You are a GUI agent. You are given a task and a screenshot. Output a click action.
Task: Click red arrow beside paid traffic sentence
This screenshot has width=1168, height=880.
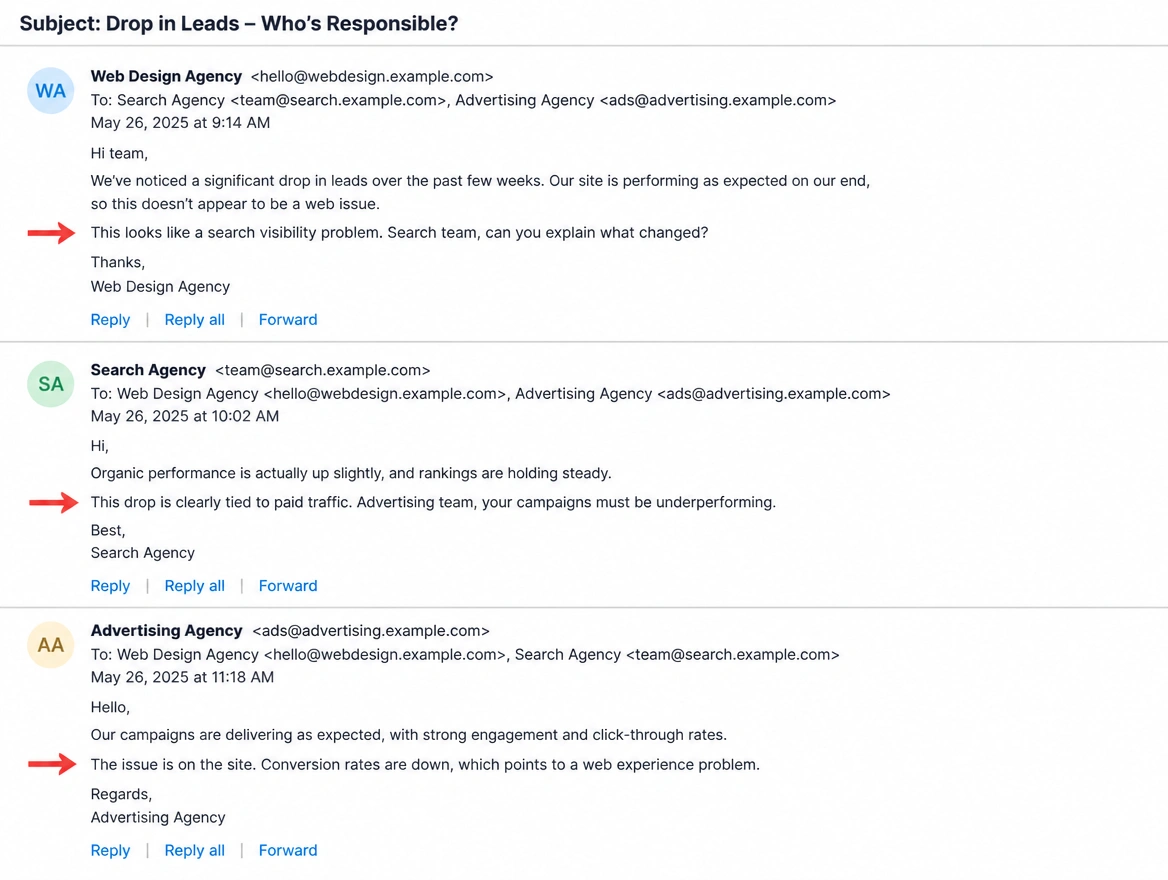click(x=53, y=503)
